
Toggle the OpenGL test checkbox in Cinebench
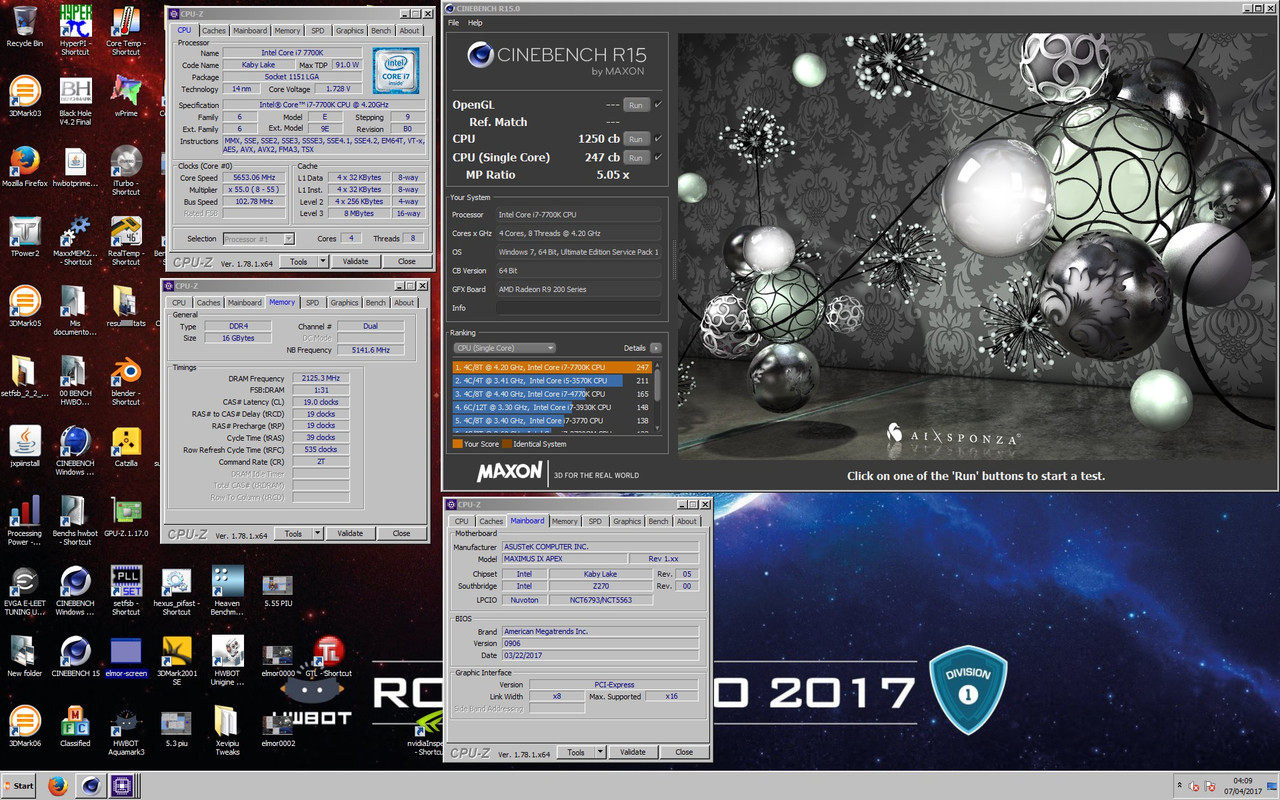tap(658, 104)
